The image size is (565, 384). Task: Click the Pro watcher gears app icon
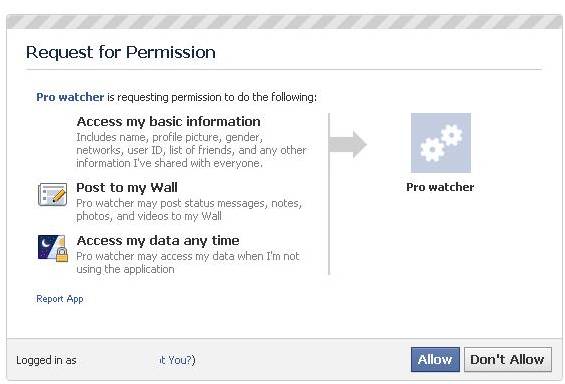point(441,143)
